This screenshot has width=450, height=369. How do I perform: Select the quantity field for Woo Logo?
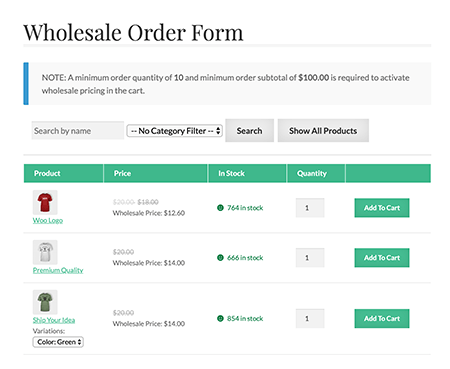[x=310, y=208]
